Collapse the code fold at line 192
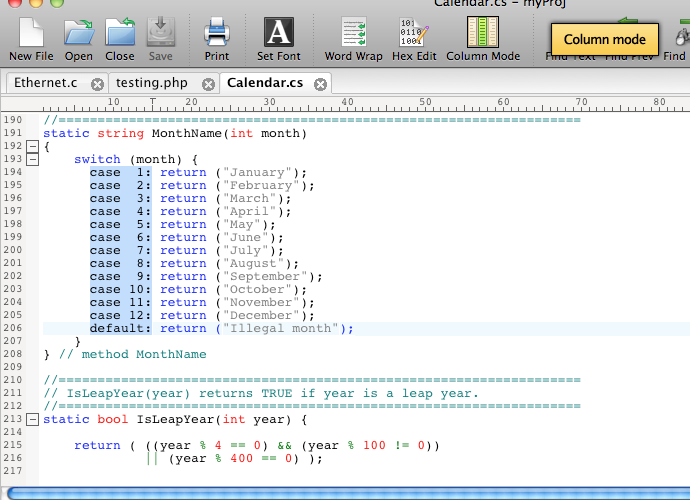This screenshot has height=500, width=690. point(33,146)
